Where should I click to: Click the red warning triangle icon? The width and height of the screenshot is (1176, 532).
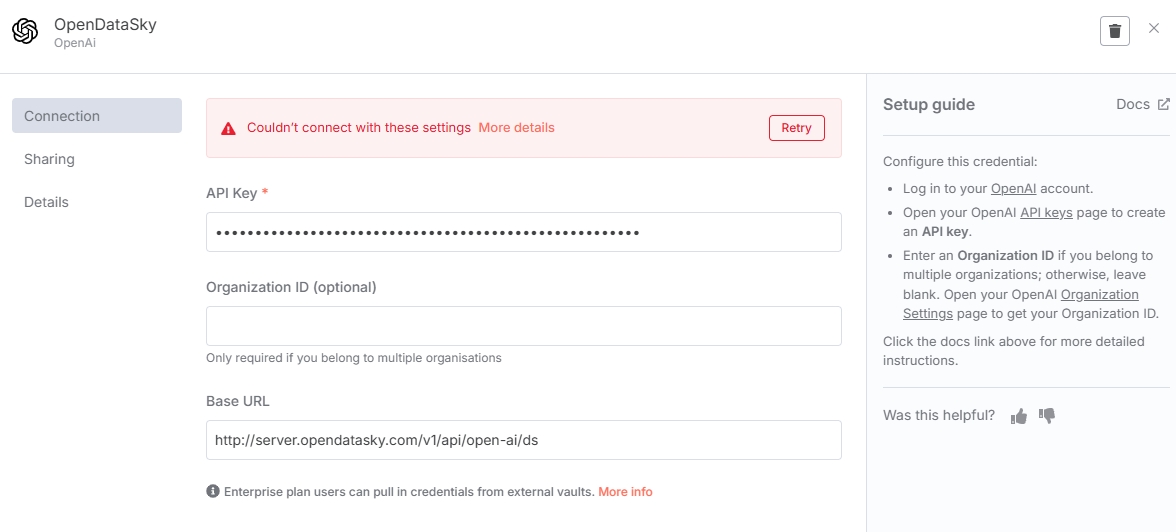(228, 128)
